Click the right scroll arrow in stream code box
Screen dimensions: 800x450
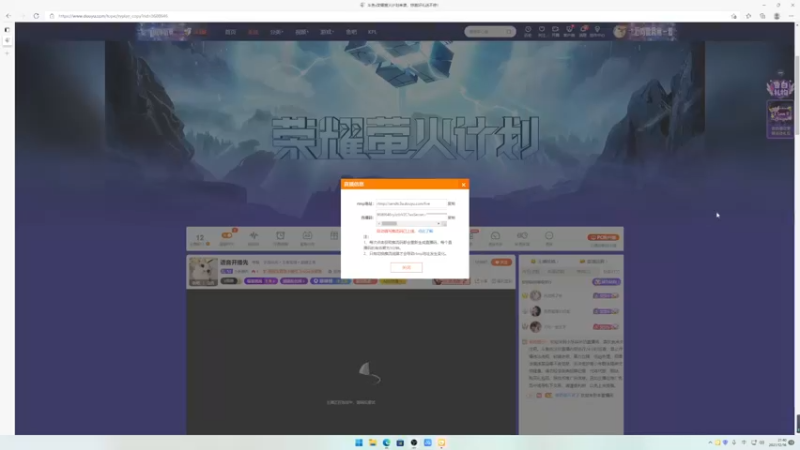[438, 223]
